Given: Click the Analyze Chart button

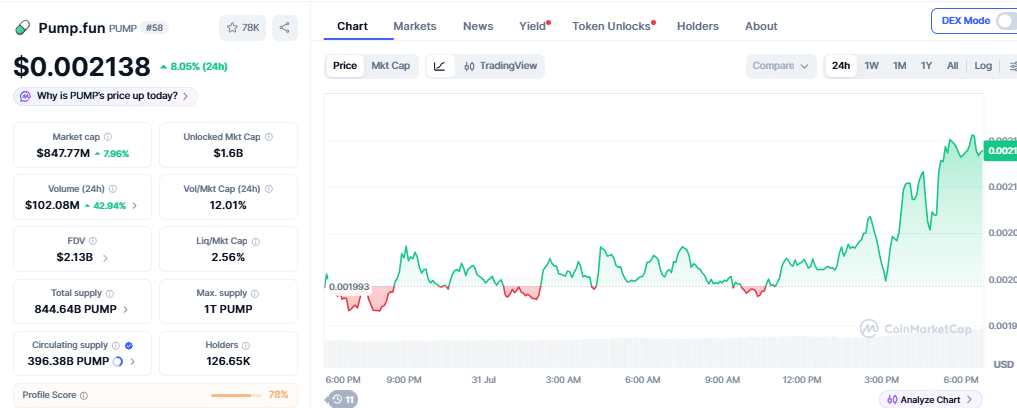Looking at the screenshot, I should coord(931,400).
